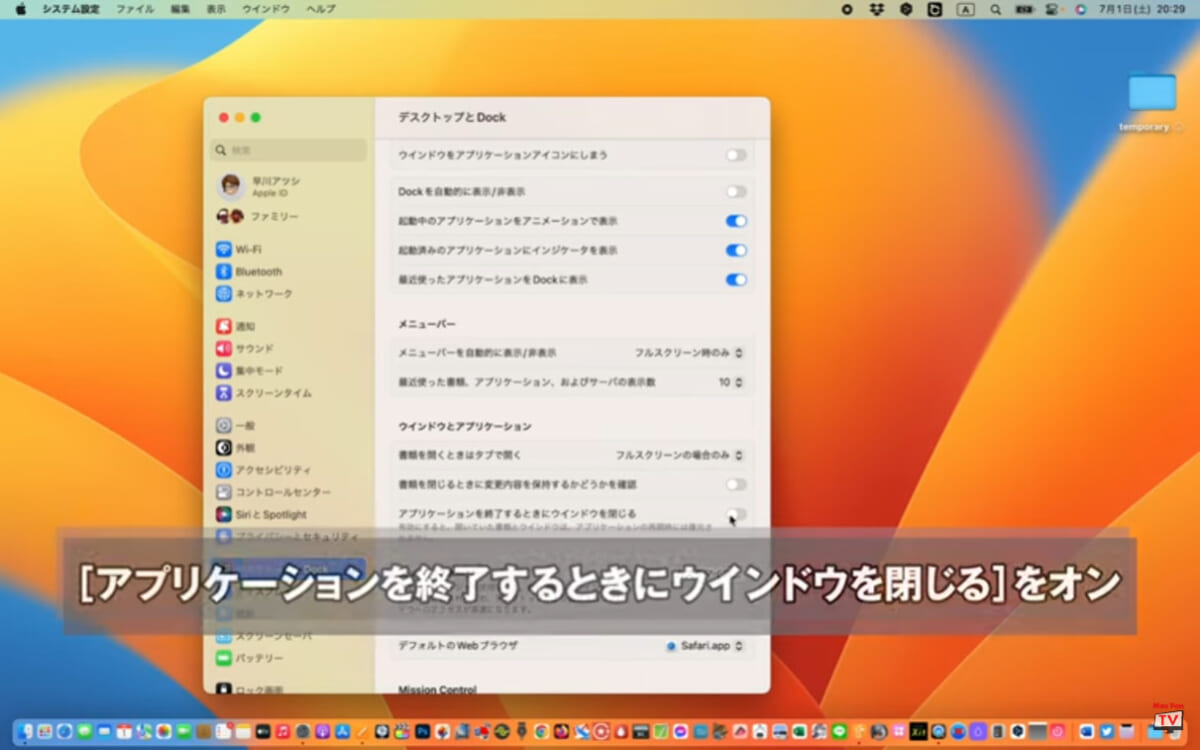The height and width of the screenshot is (750, 1200).
Task: Open Apple ID profile 早川アツシ
Action: 260,186
